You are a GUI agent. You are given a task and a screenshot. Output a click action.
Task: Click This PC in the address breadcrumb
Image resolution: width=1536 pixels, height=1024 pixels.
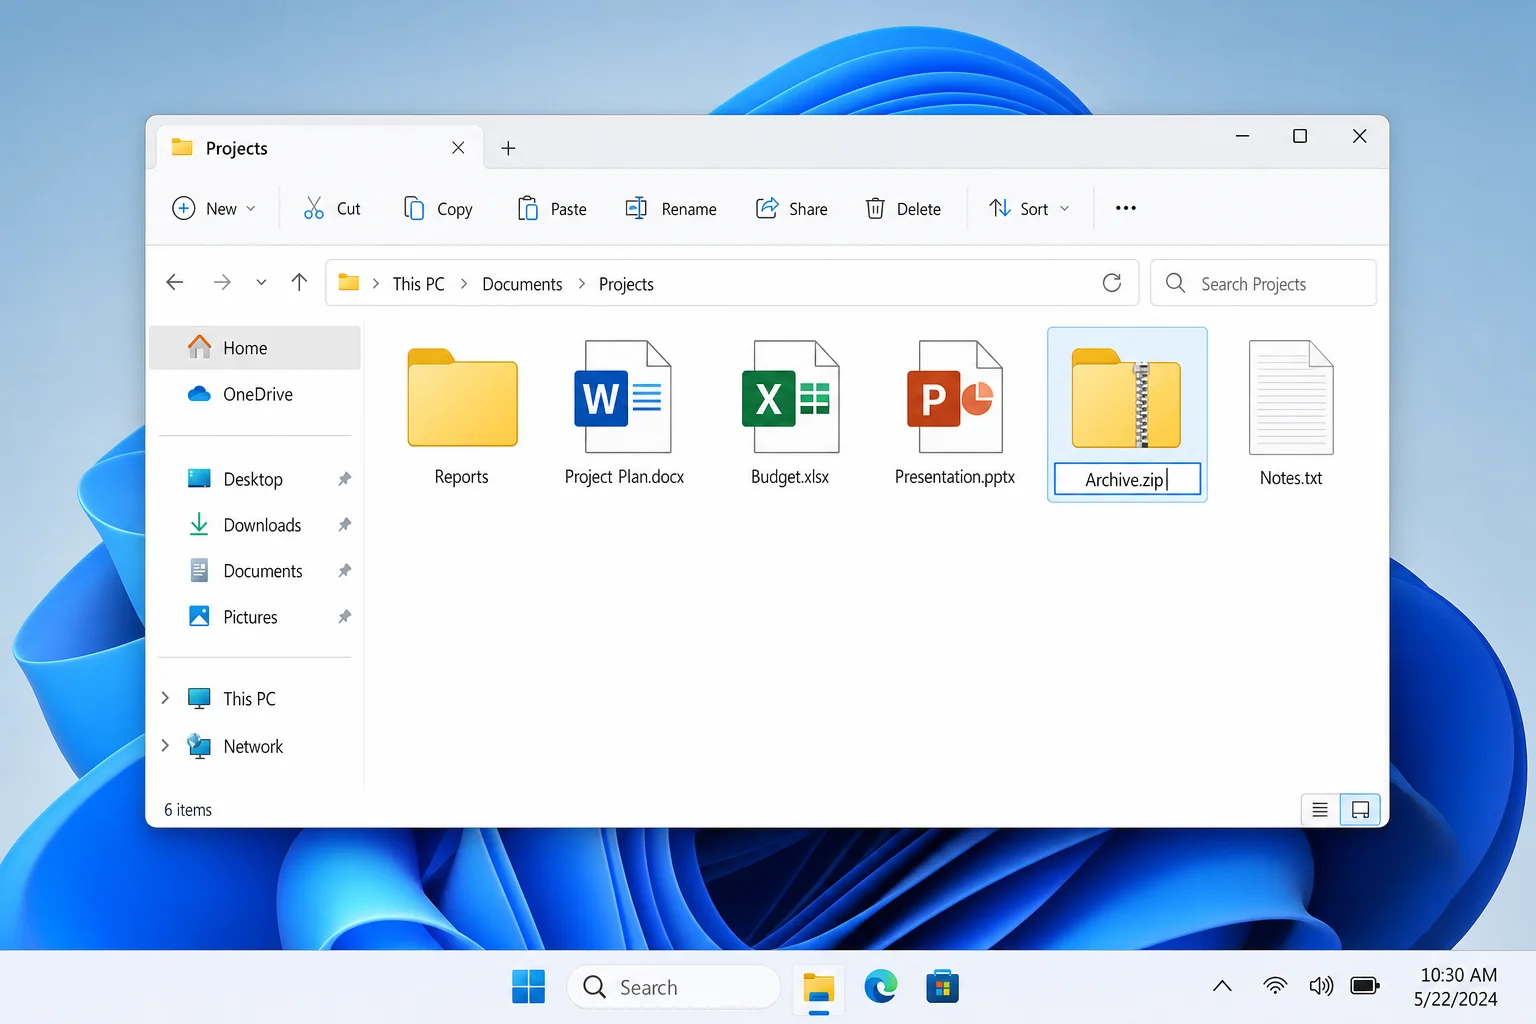tap(419, 284)
